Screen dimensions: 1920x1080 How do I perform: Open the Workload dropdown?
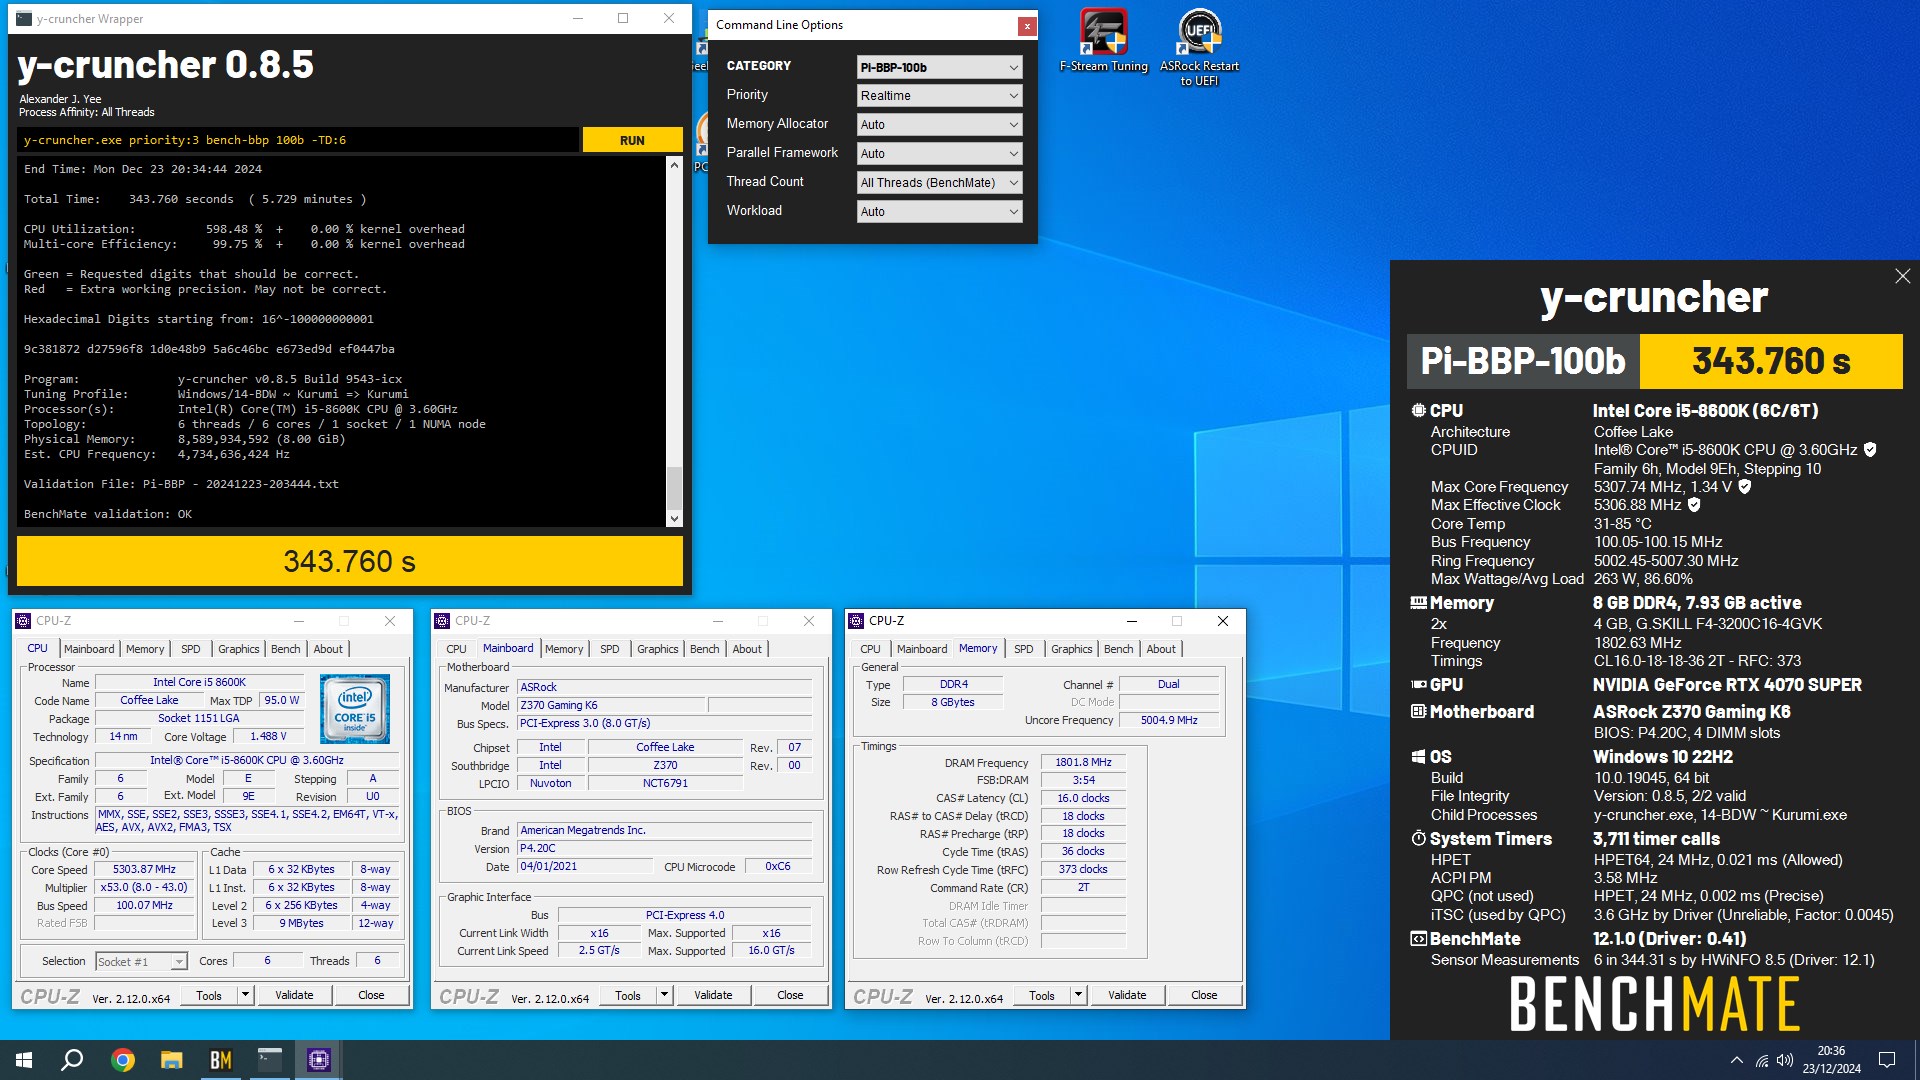click(x=939, y=212)
